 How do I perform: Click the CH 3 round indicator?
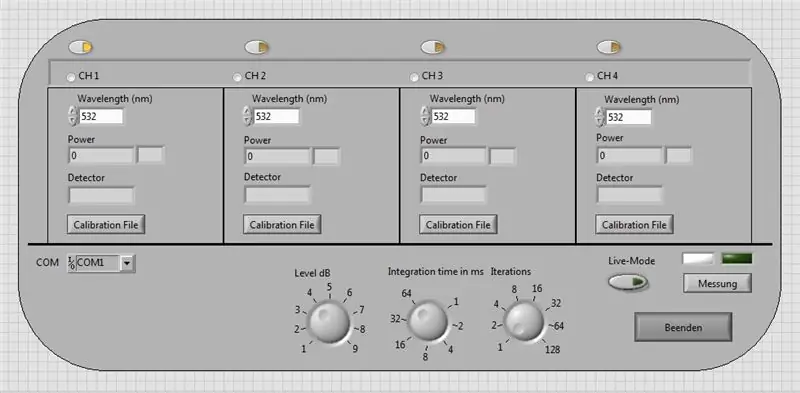pyautogui.click(x=414, y=77)
